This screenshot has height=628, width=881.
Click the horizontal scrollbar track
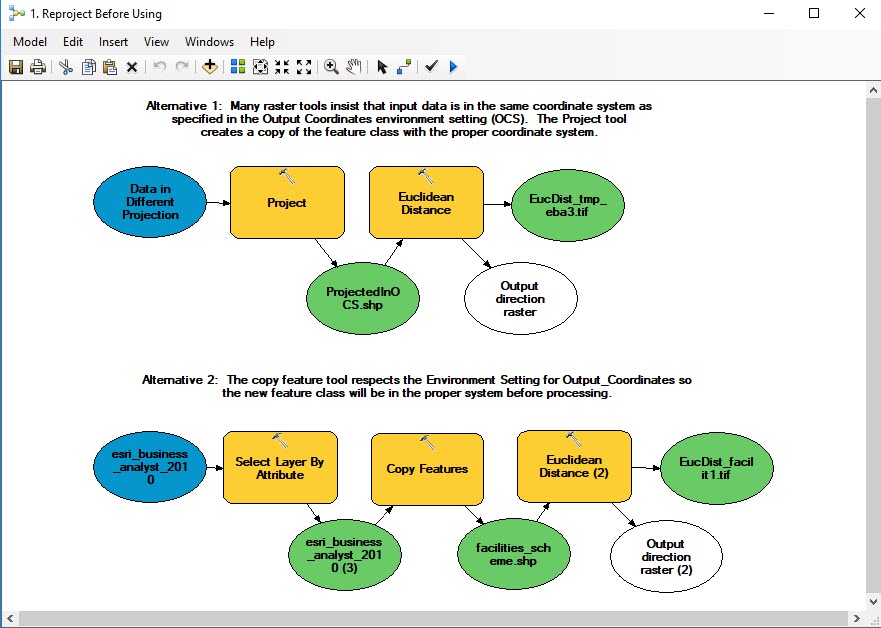coord(433,618)
